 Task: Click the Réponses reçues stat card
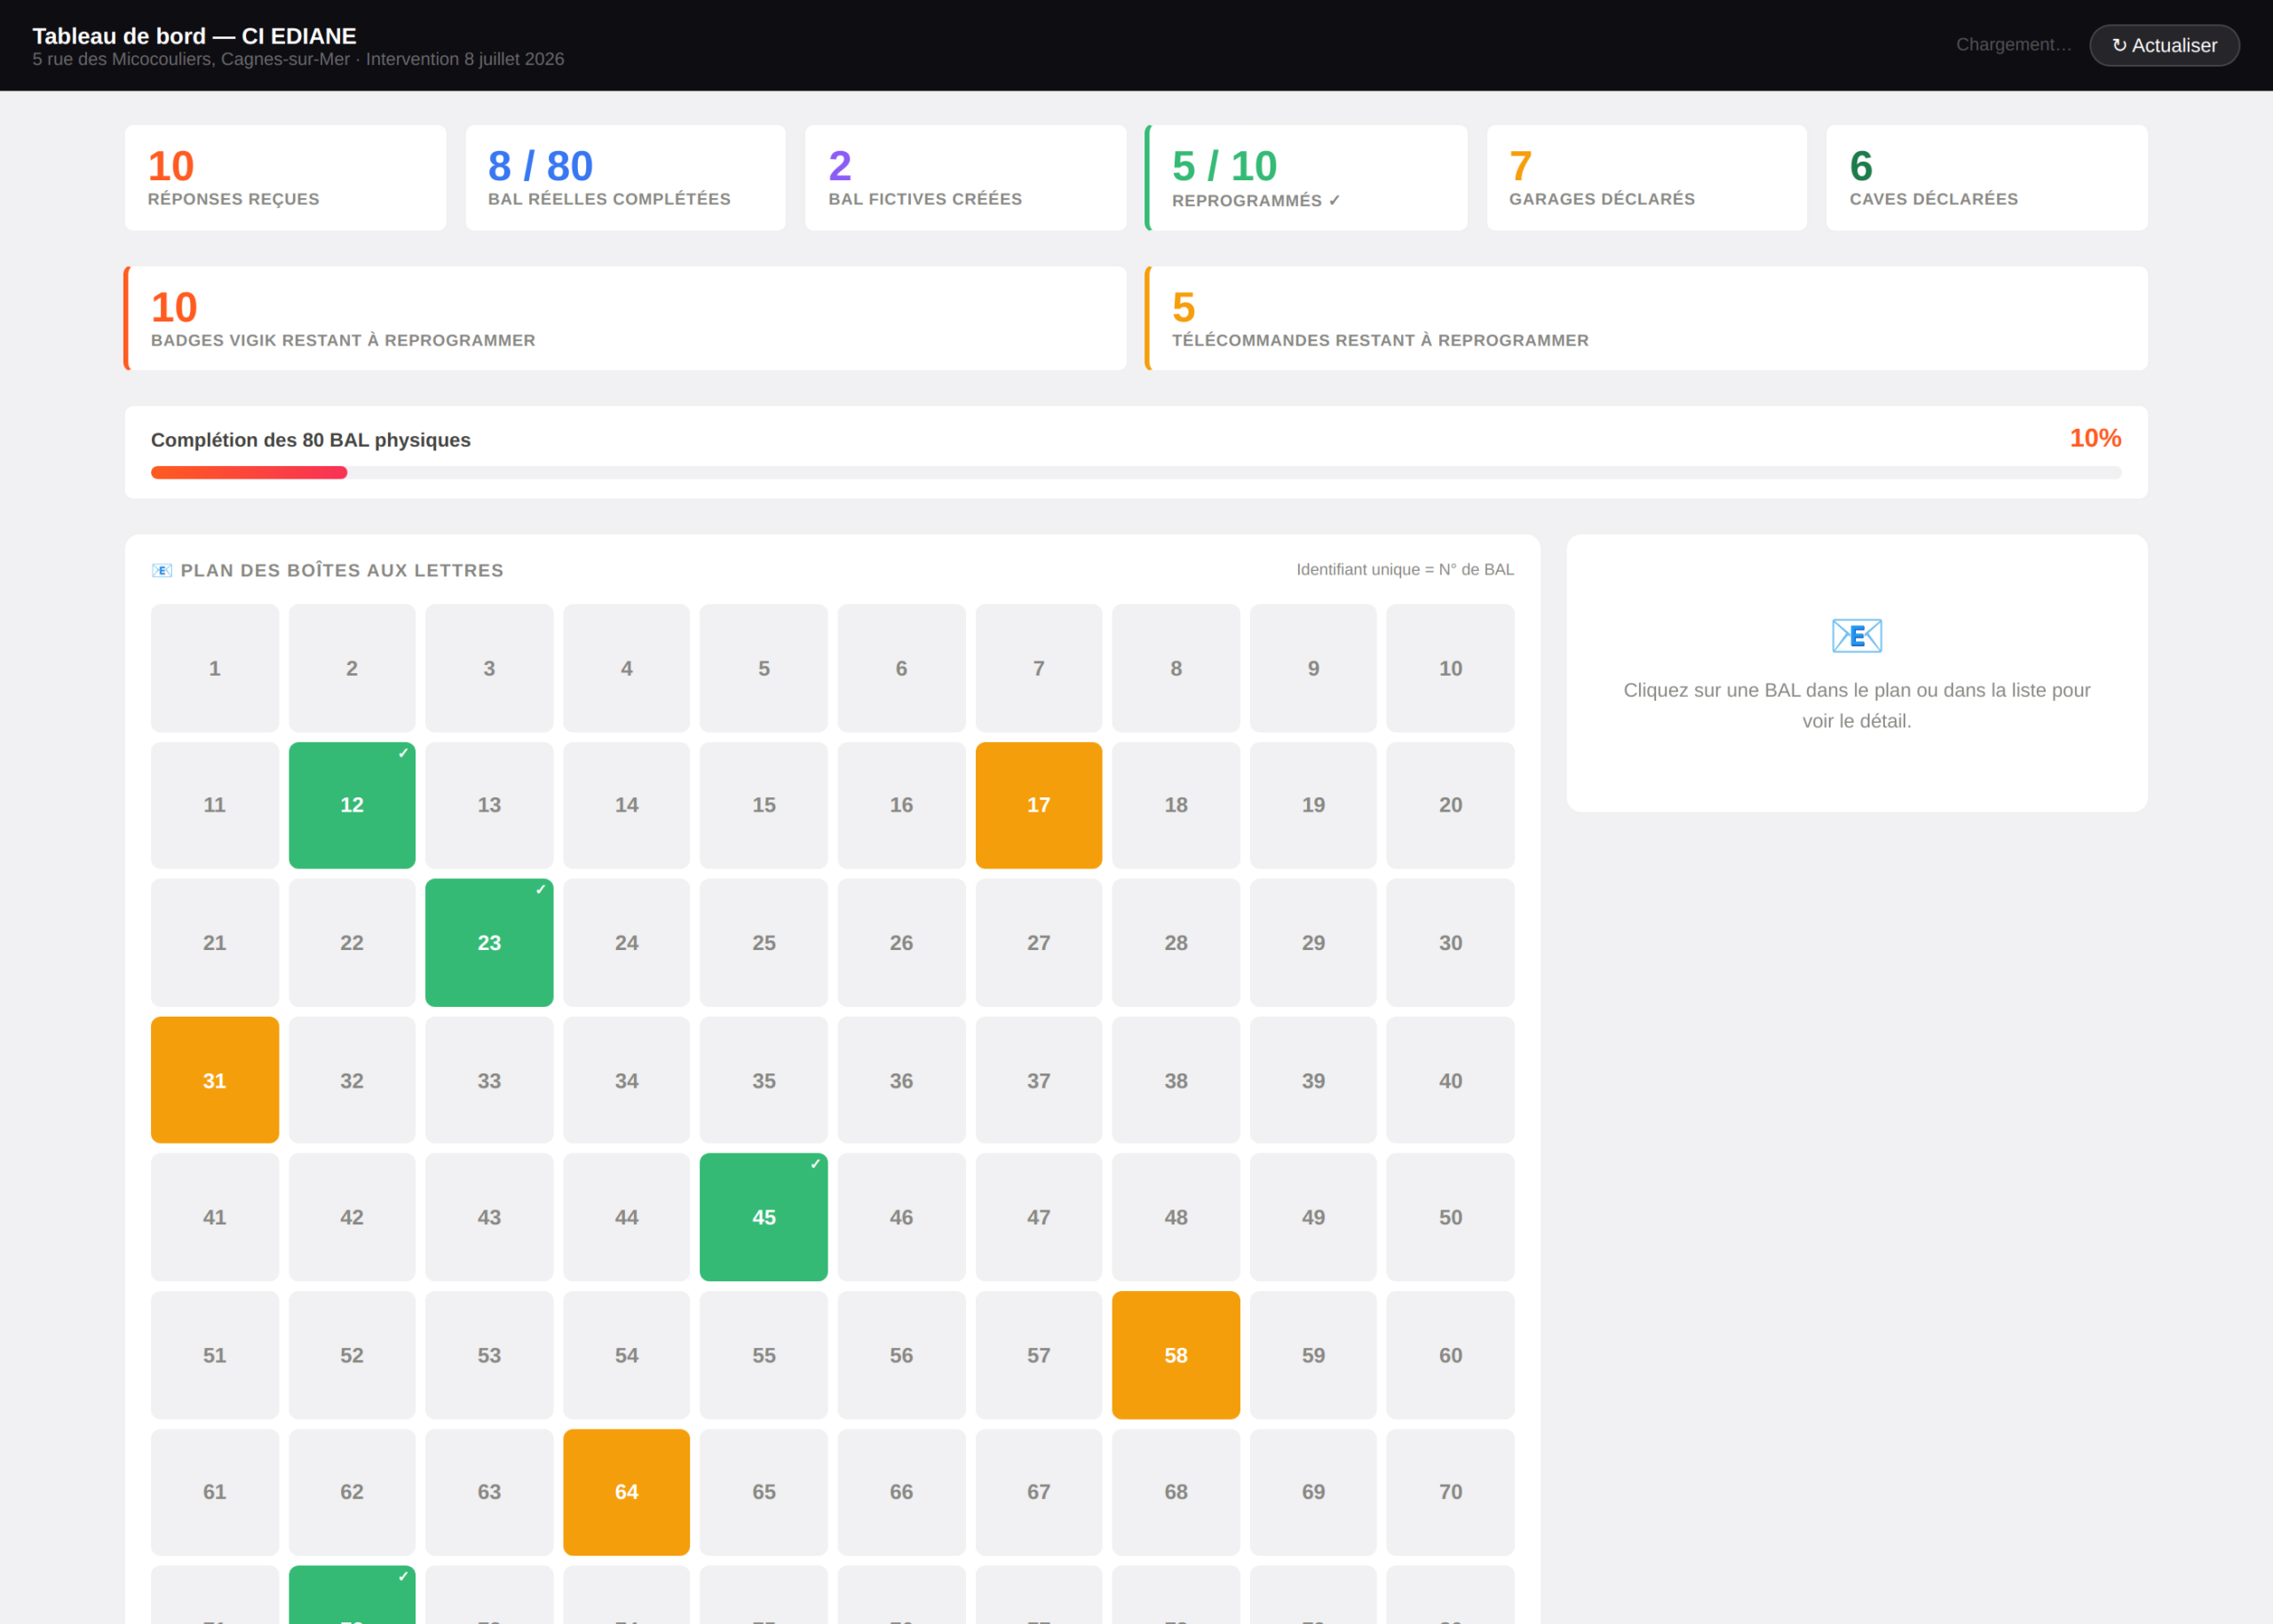click(285, 178)
